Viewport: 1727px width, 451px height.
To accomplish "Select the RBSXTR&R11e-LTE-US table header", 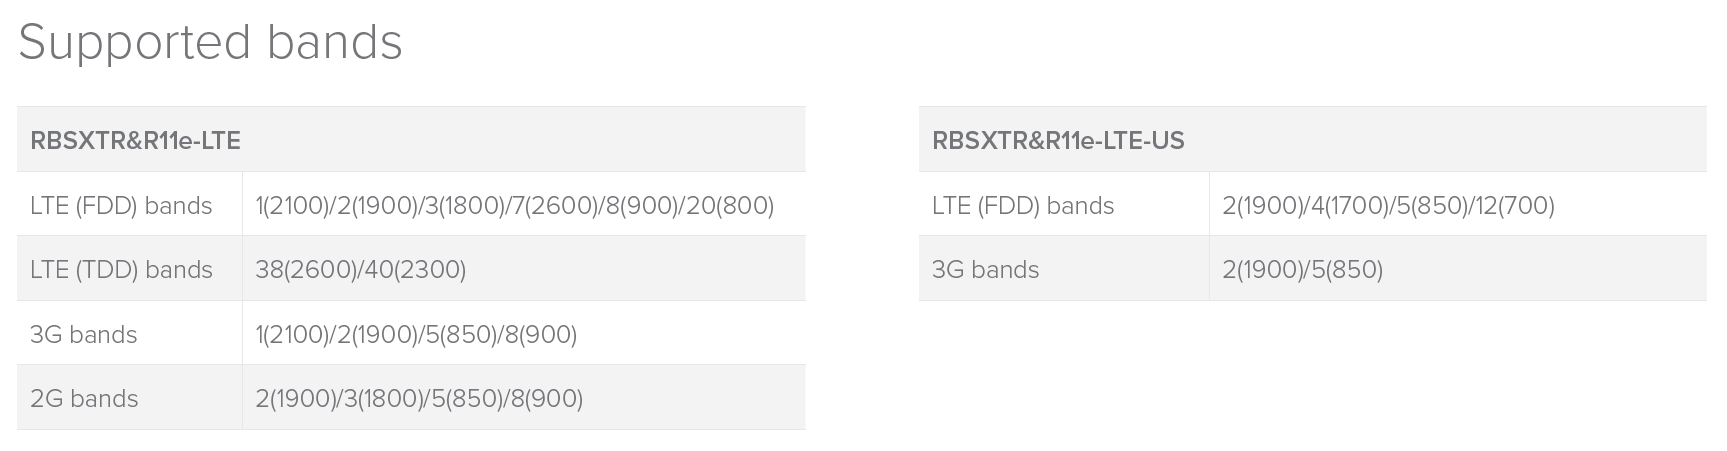I will (x=1058, y=141).
